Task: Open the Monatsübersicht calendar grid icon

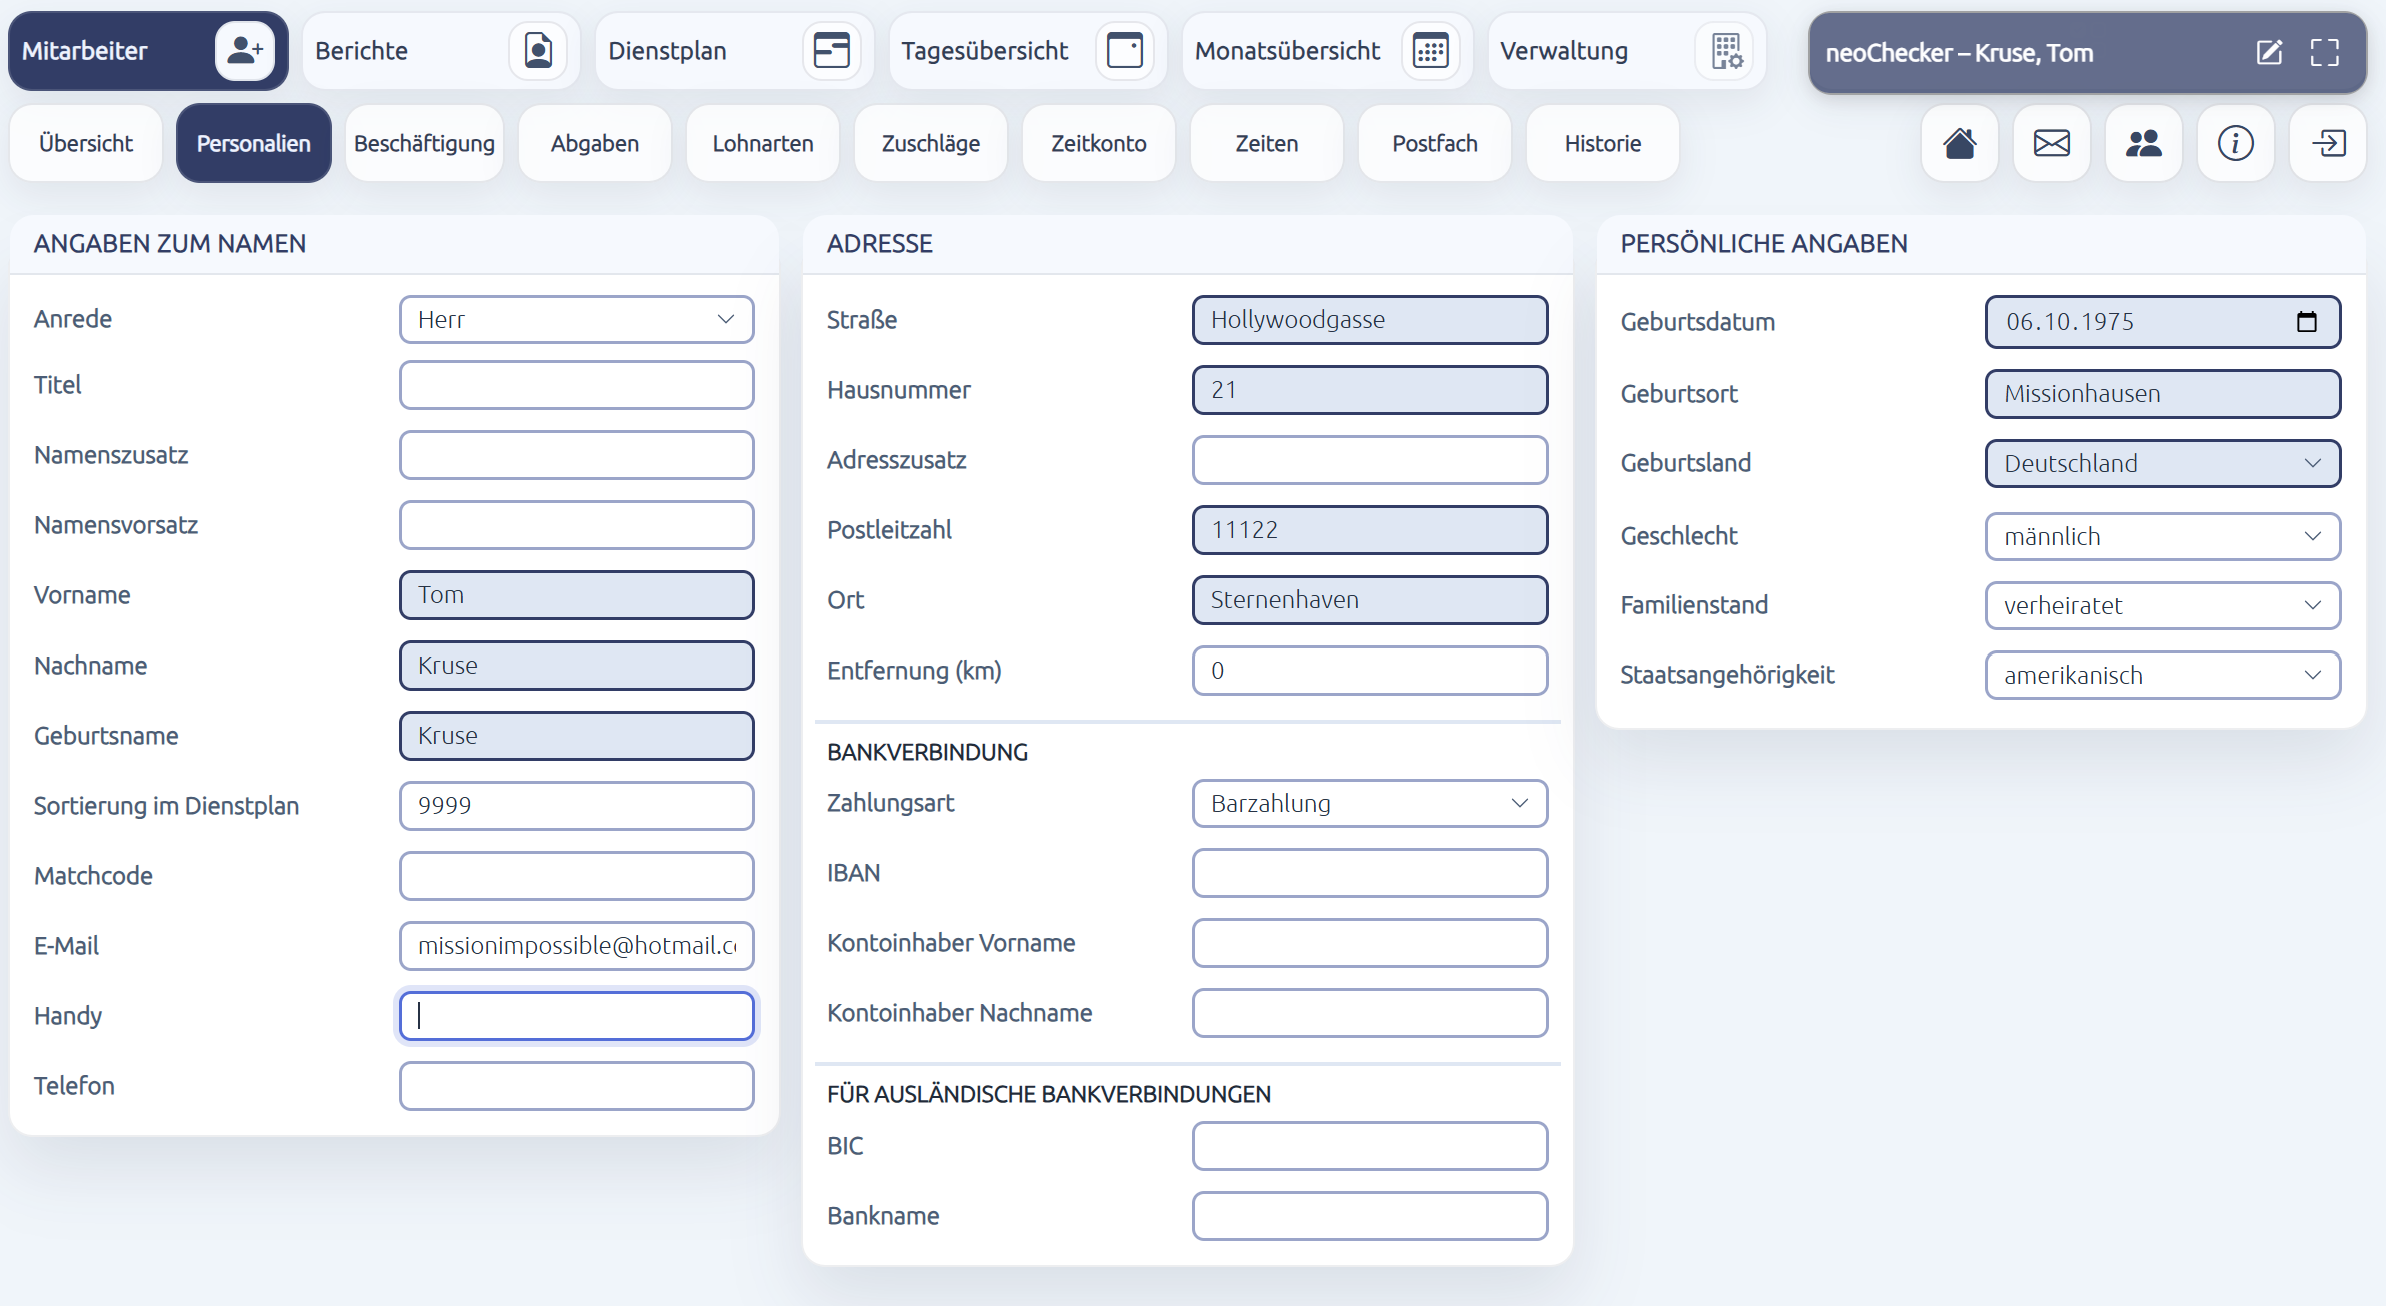Action: pyautogui.click(x=1431, y=50)
